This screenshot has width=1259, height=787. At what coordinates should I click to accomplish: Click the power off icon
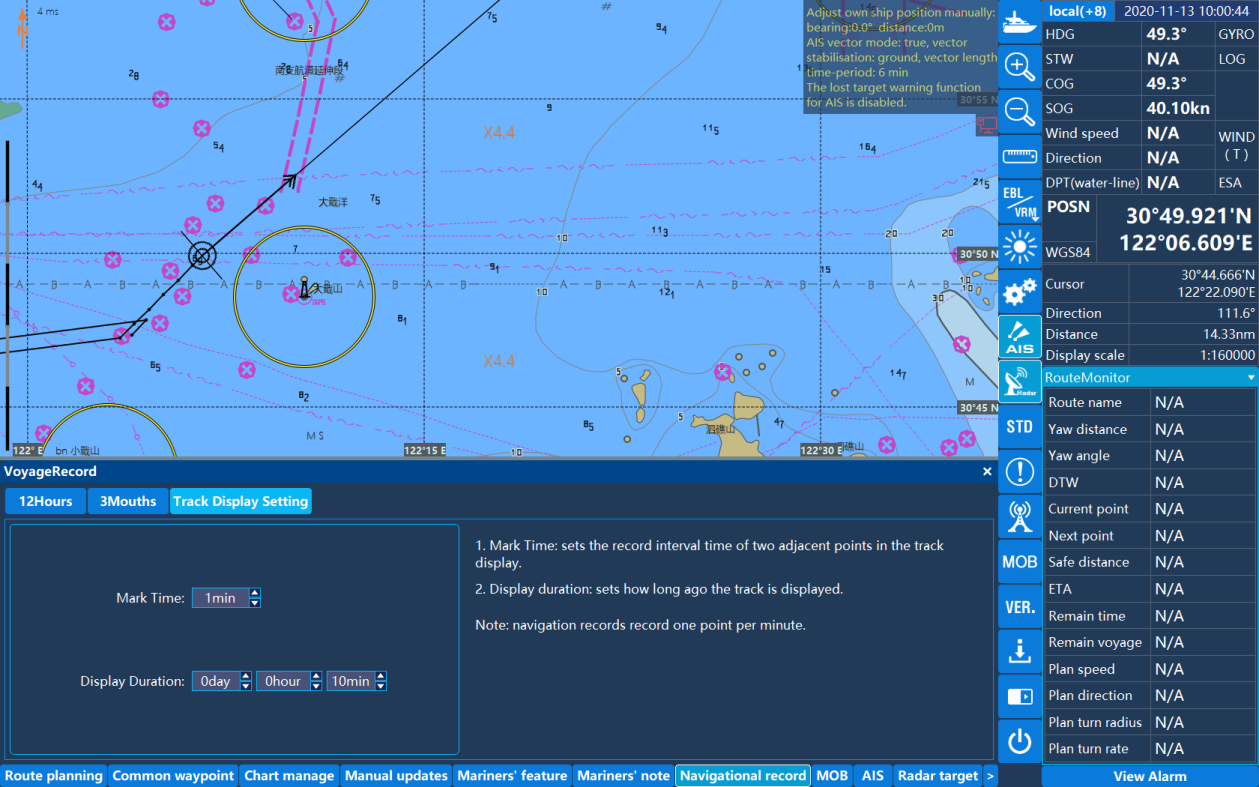[x=1019, y=741]
